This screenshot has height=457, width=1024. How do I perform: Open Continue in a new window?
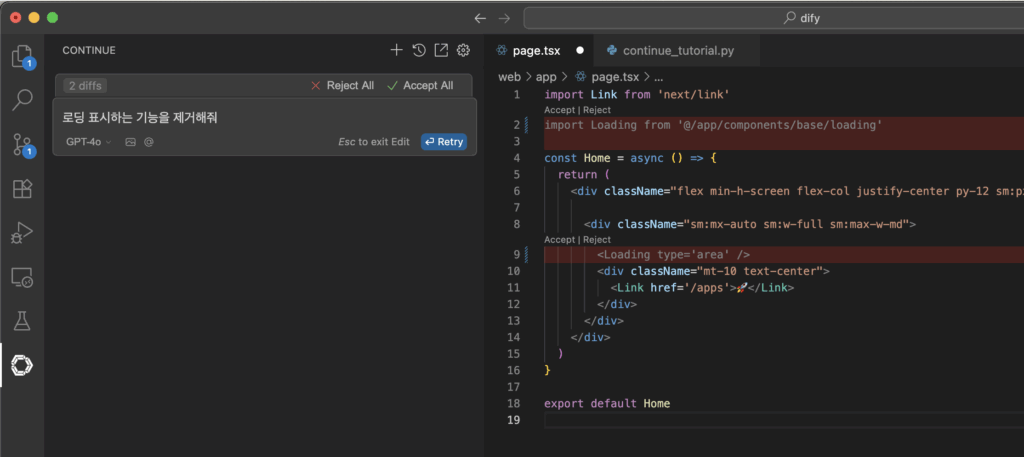441,50
